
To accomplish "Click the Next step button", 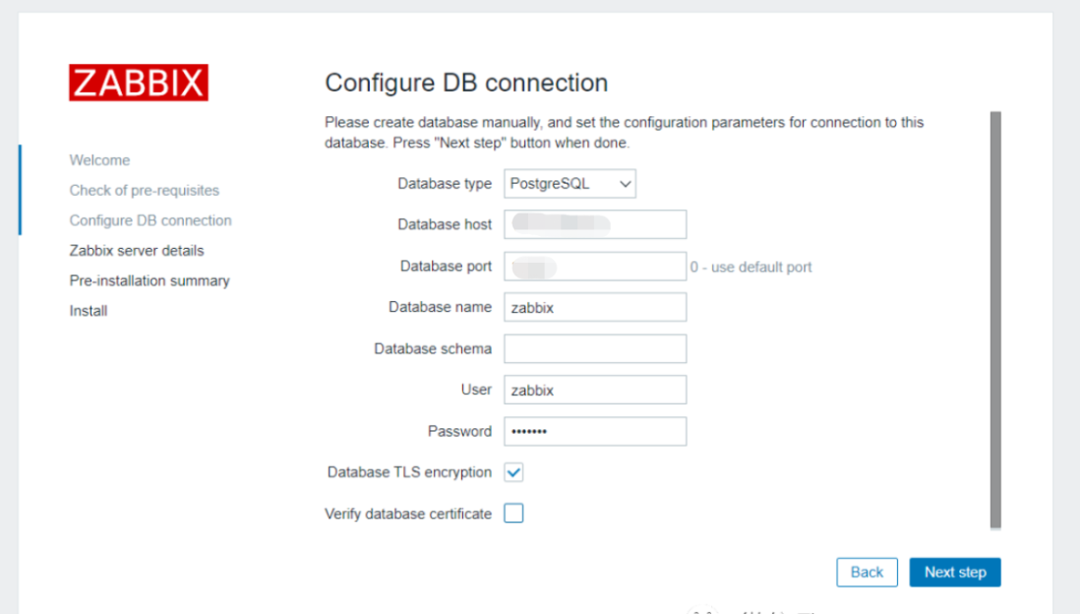I will pos(954,572).
